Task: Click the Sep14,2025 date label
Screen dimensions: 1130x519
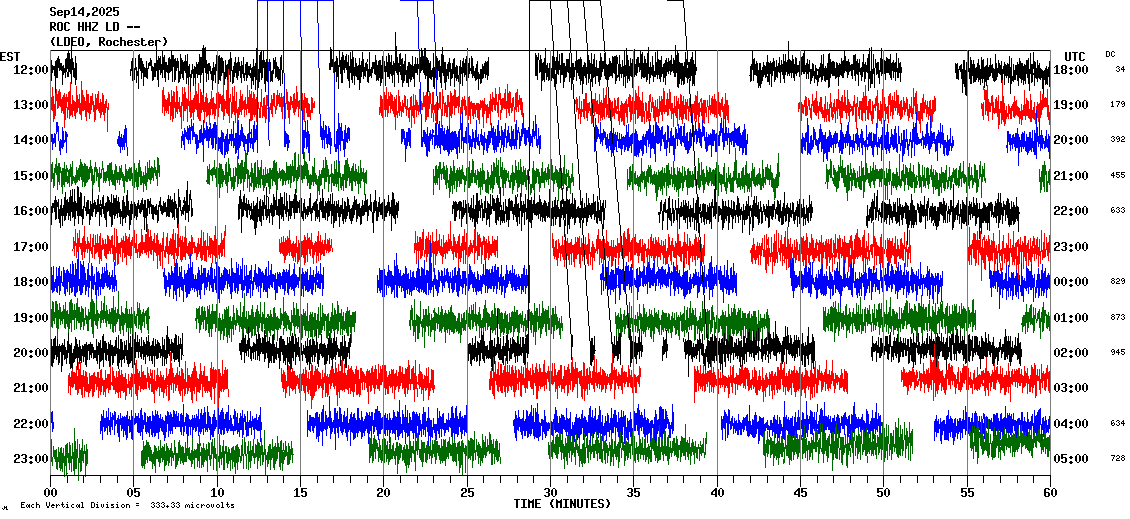Action: pos(84,12)
